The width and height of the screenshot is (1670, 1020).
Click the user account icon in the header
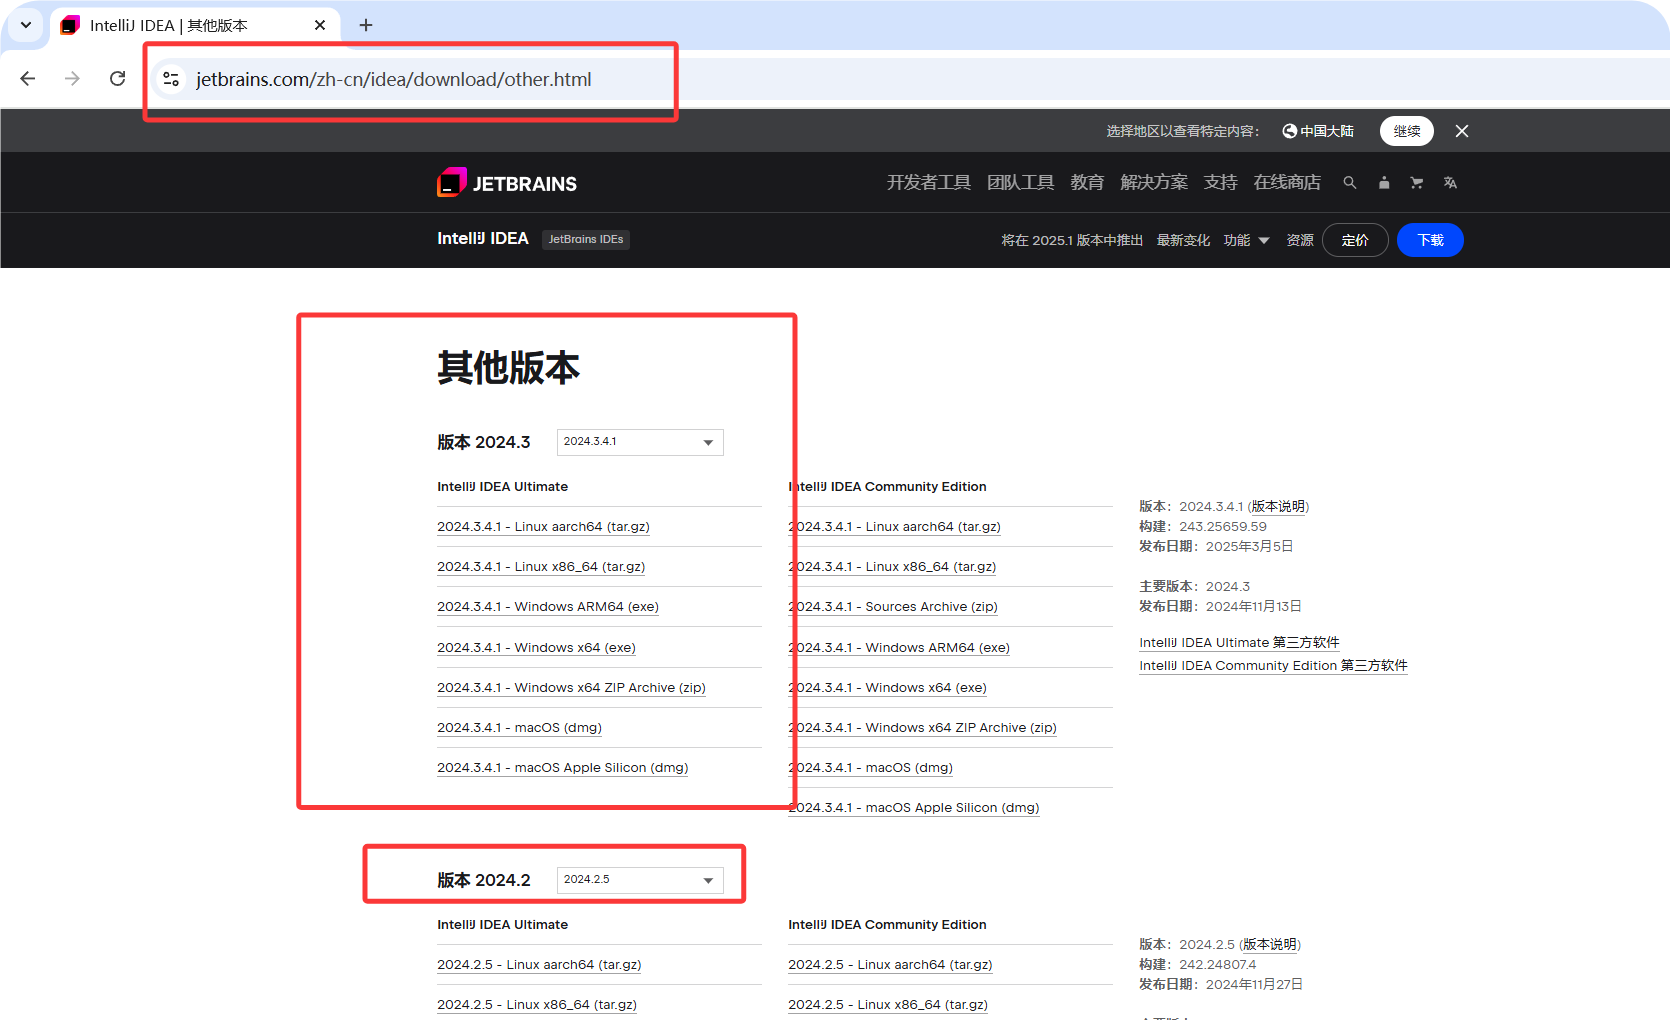pyautogui.click(x=1384, y=182)
